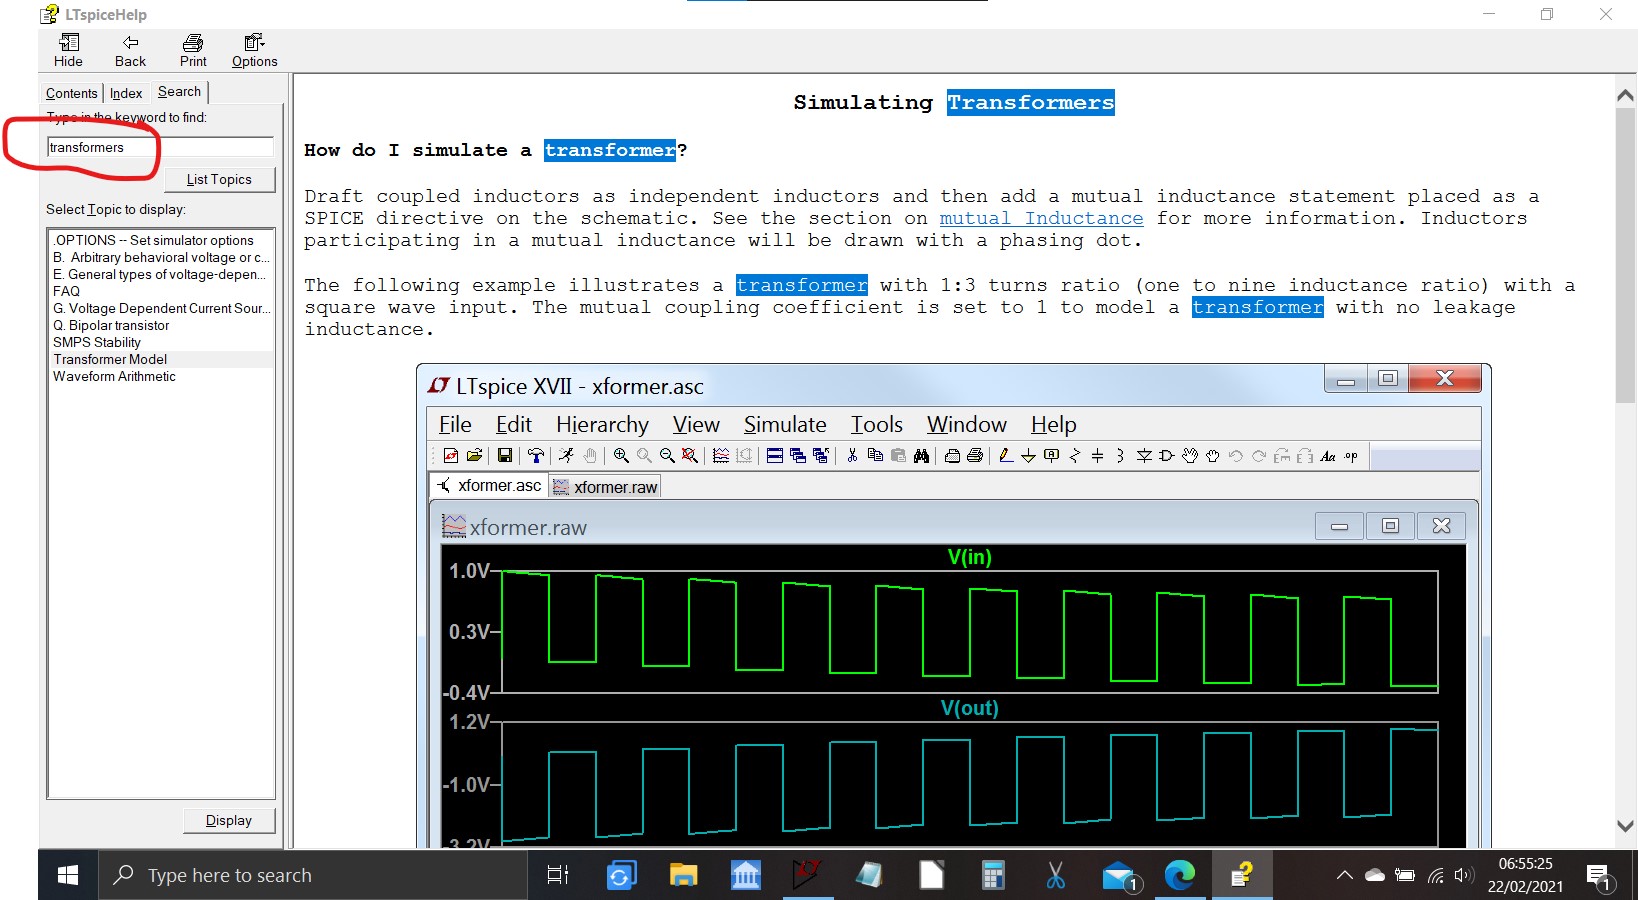Click the xformer.asc tab in LTspice image
The image size is (1638, 900).
click(x=489, y=485)
